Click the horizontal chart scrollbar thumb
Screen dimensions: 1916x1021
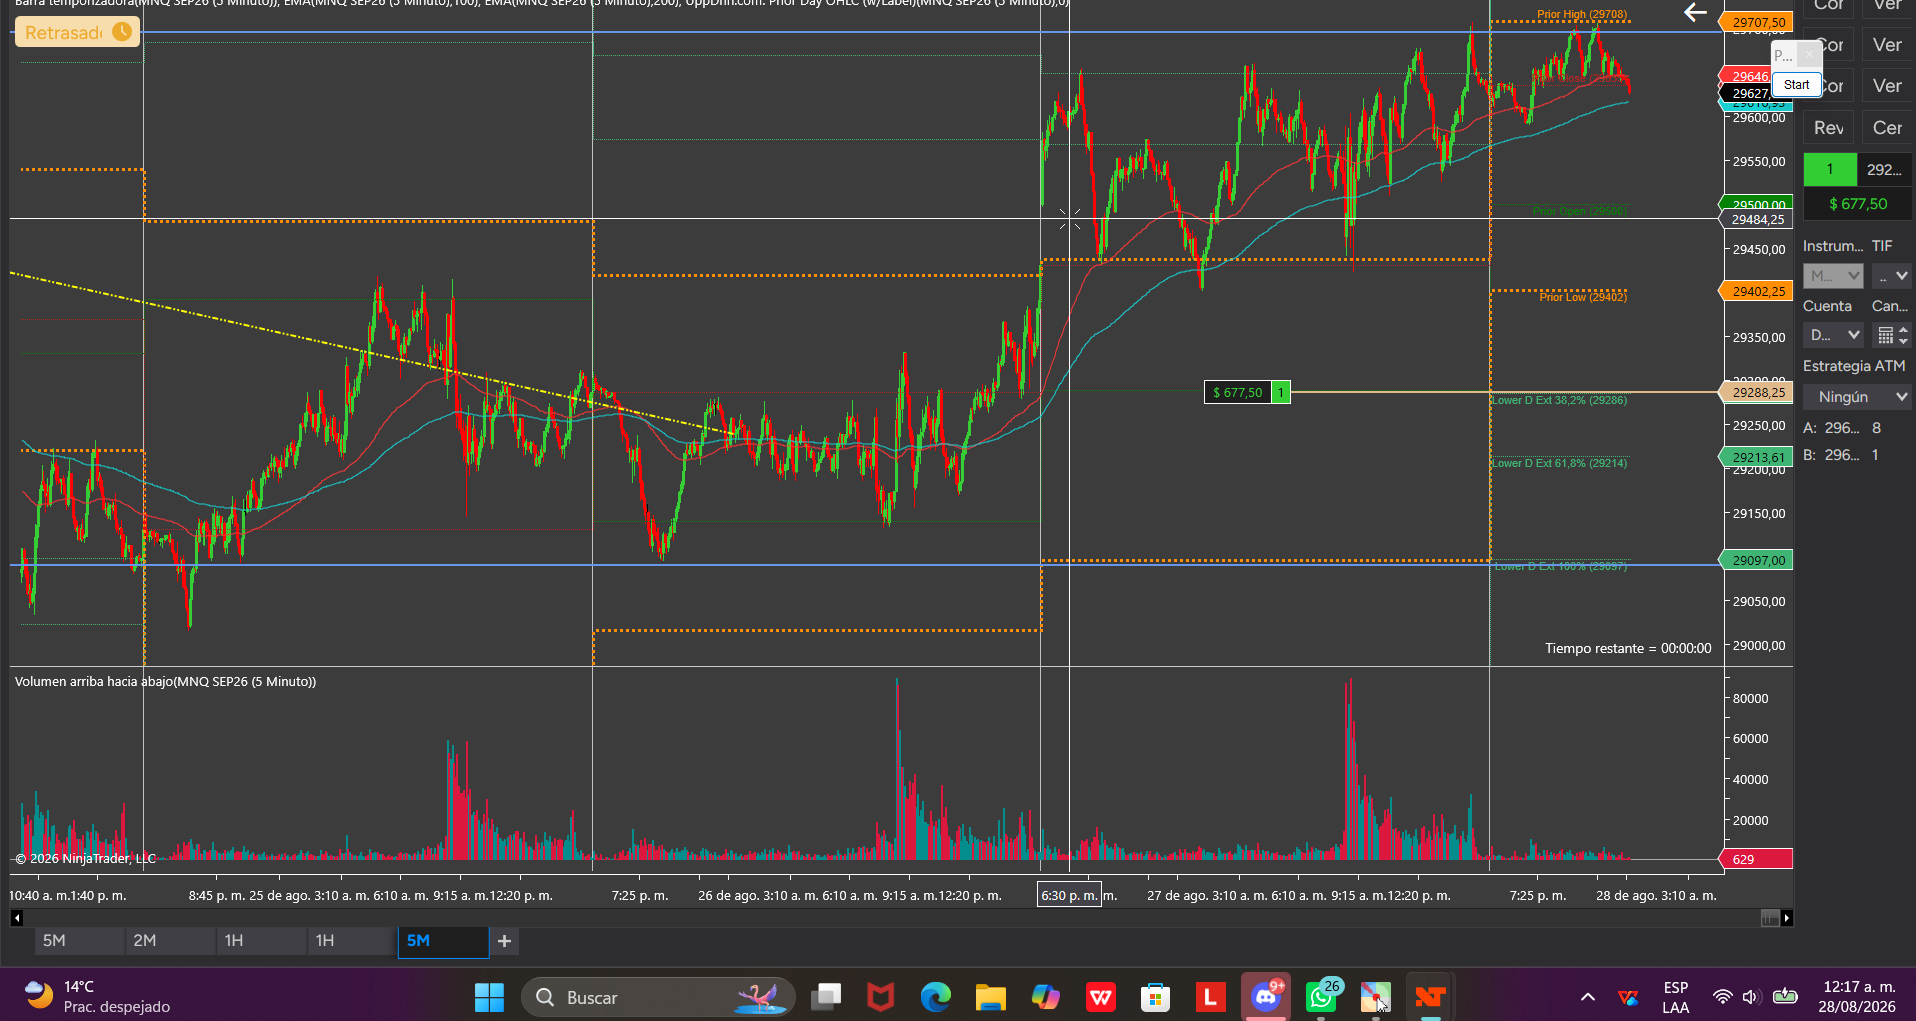1770,918
